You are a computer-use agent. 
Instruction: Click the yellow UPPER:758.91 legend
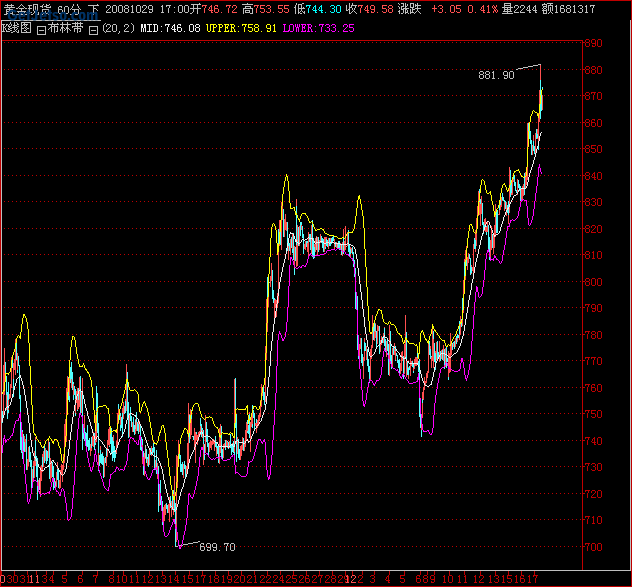tap(241, 28)
